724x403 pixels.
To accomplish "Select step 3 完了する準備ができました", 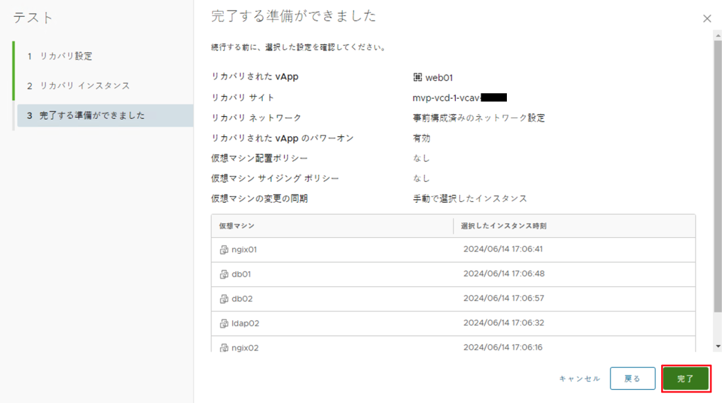I will [x=105, y=115].
